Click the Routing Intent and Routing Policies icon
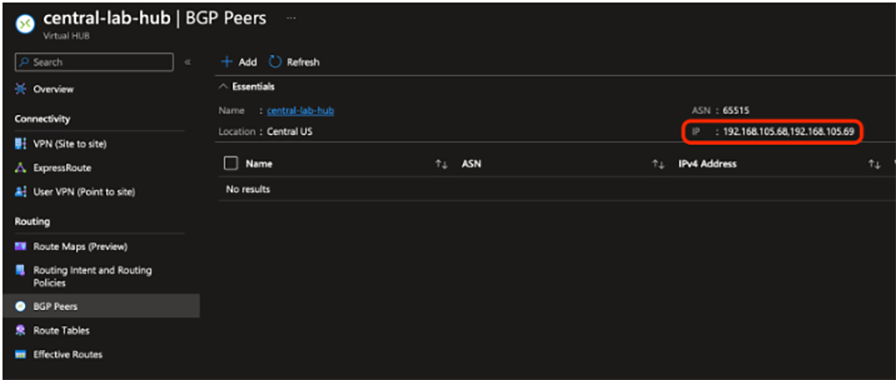Image resolution: width=896 pixels, height=380 pixels. (21, 270)
